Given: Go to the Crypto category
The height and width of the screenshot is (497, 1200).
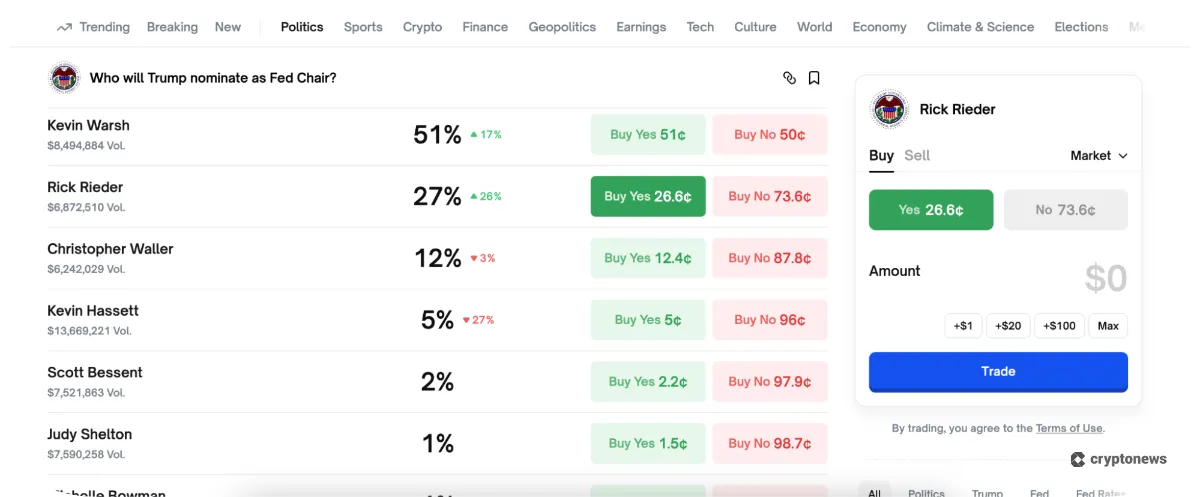Looking at the screenshot, I should point(422,27).
